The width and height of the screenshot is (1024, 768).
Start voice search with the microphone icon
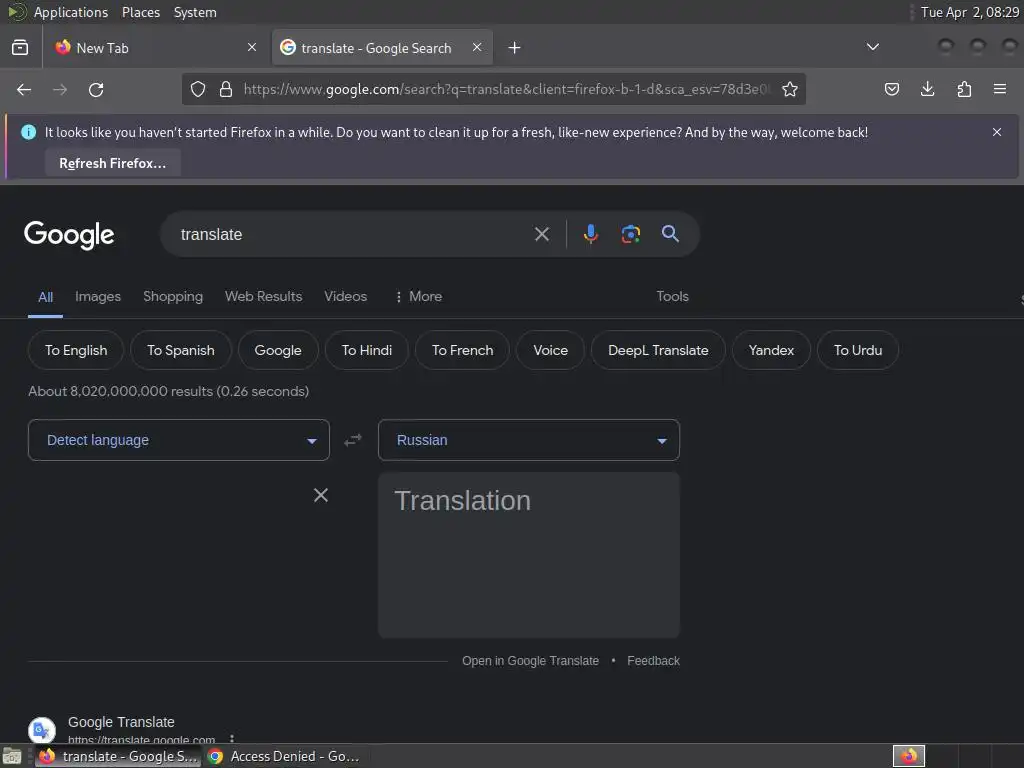click(590, 234)
